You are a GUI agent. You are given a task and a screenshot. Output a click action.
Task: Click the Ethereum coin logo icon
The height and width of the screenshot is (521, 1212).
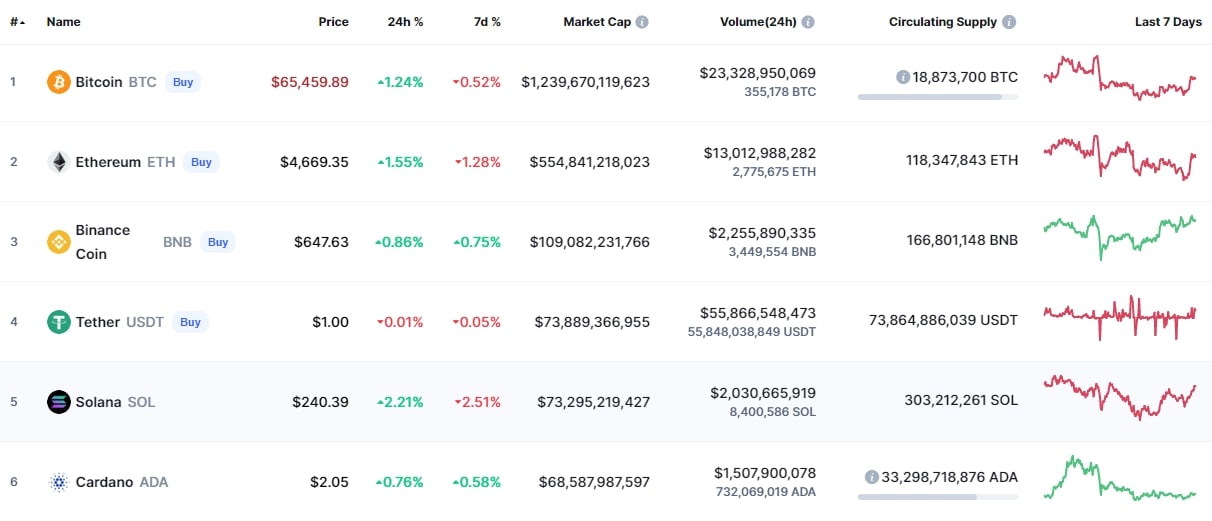coord(59,162)
